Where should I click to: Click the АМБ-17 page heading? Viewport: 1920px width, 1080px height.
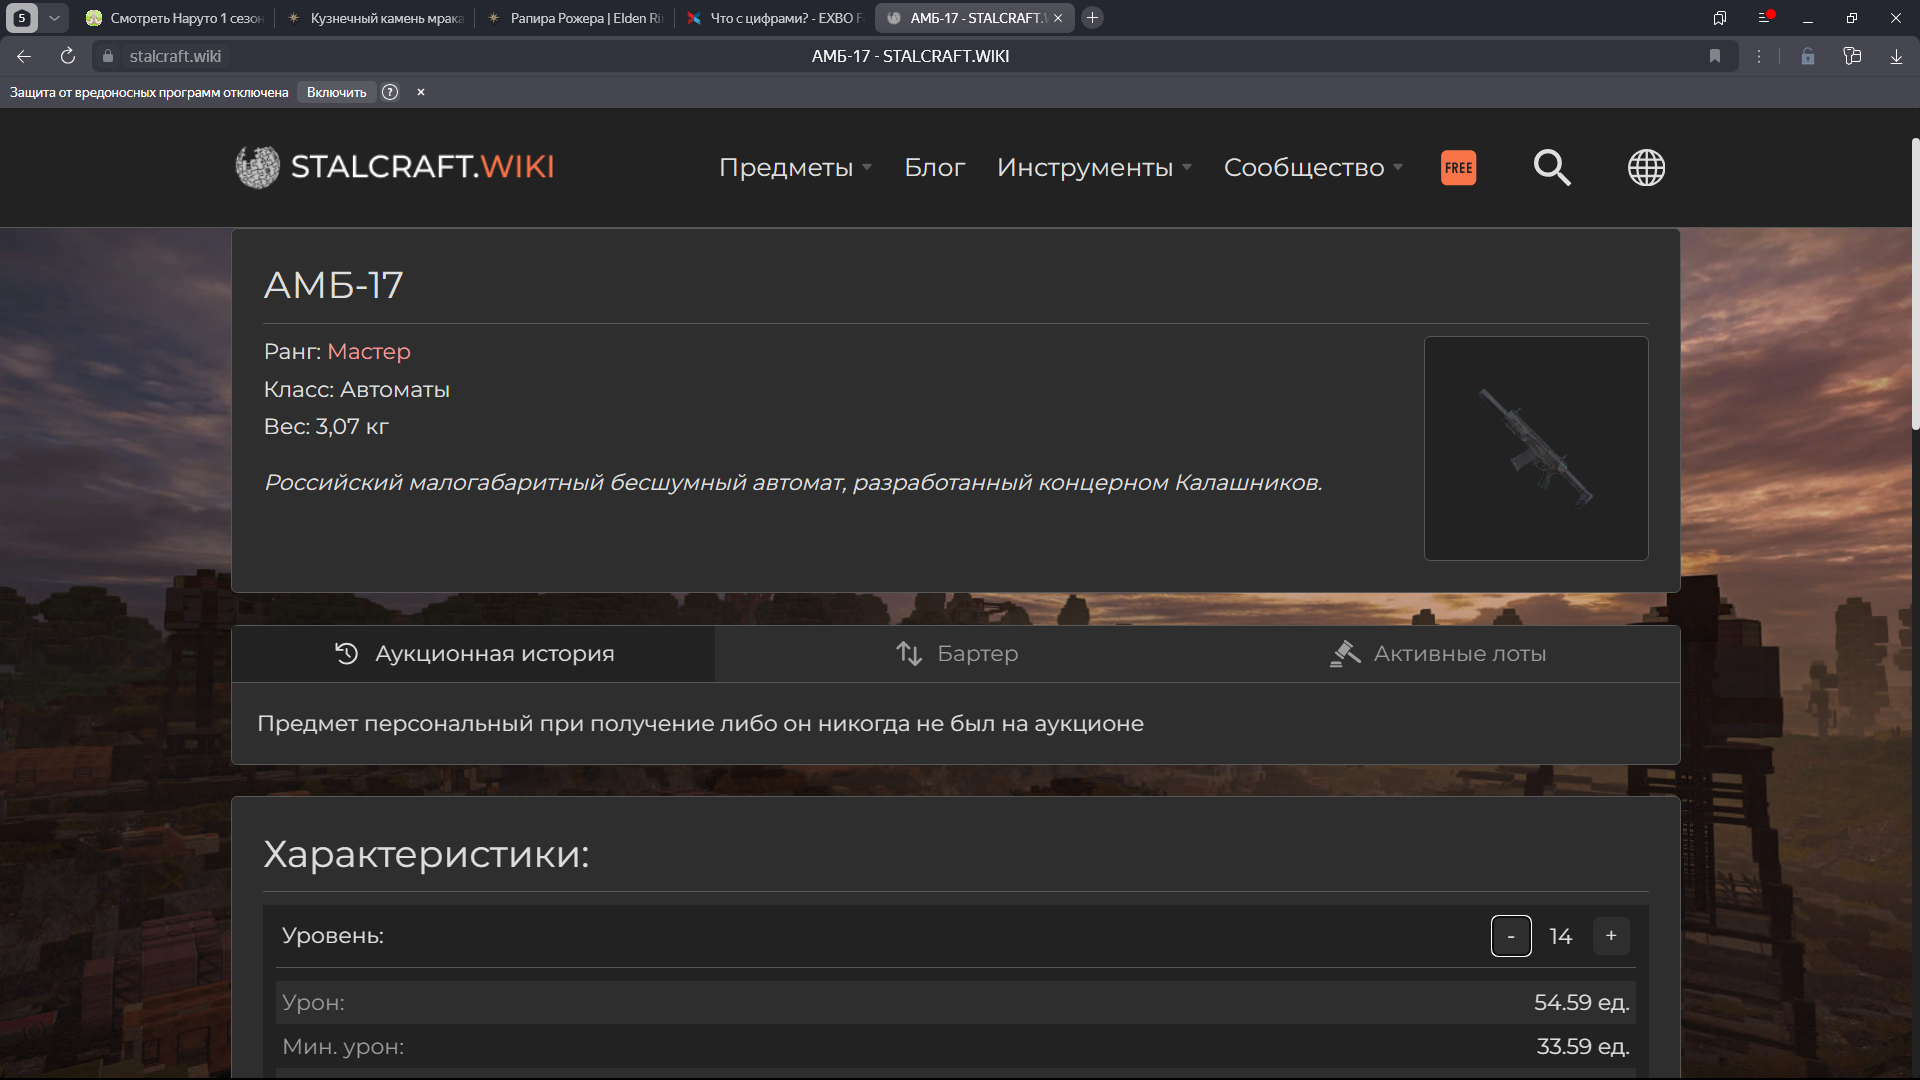pyautogui.click(x=333, y=286)
